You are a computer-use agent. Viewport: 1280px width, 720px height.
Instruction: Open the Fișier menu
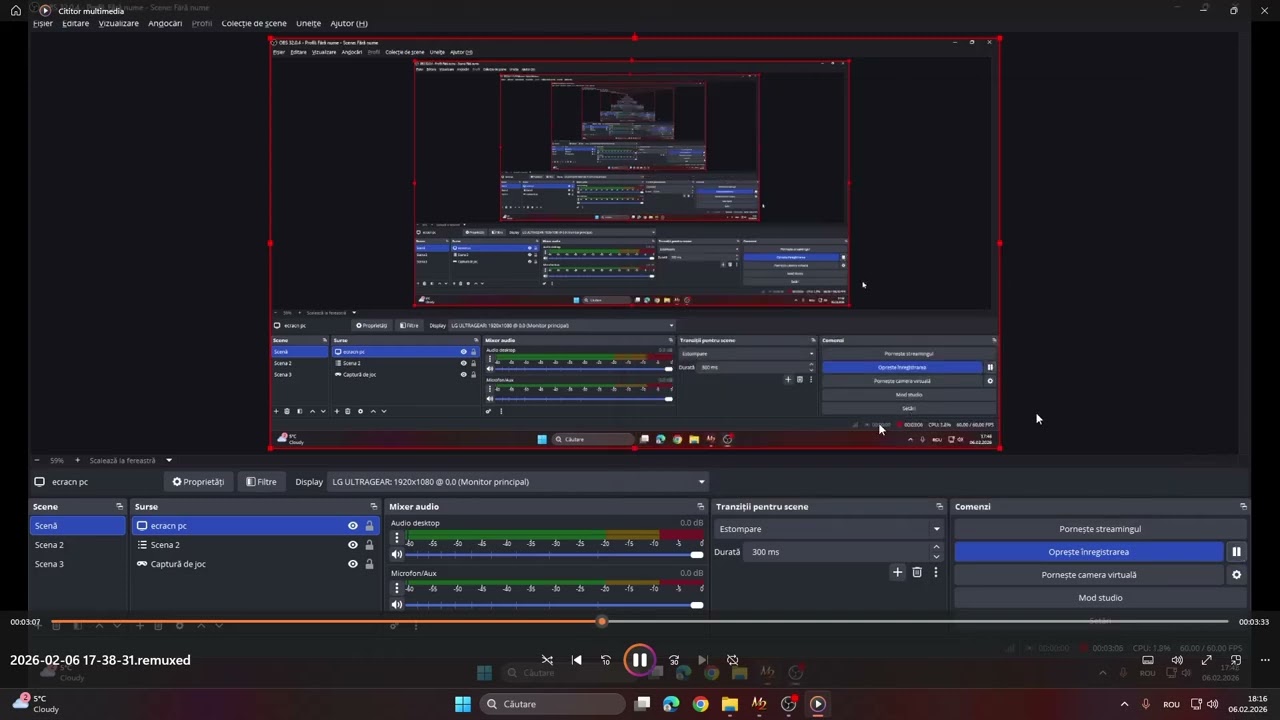click(43, 23)
